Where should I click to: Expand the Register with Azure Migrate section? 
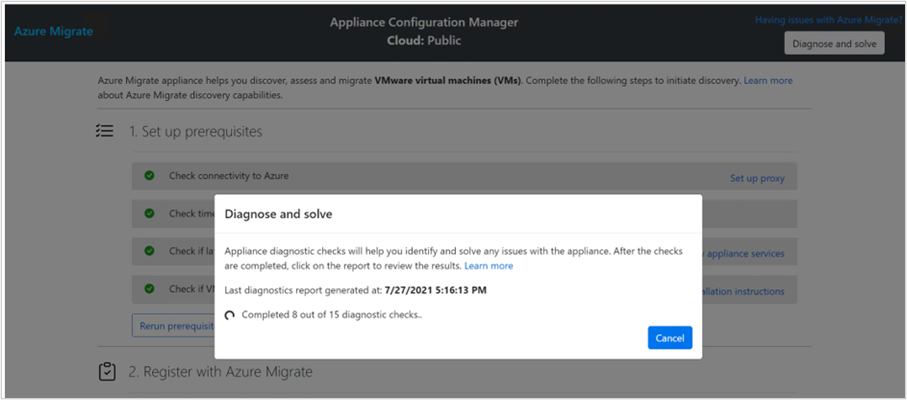point(220,372)
